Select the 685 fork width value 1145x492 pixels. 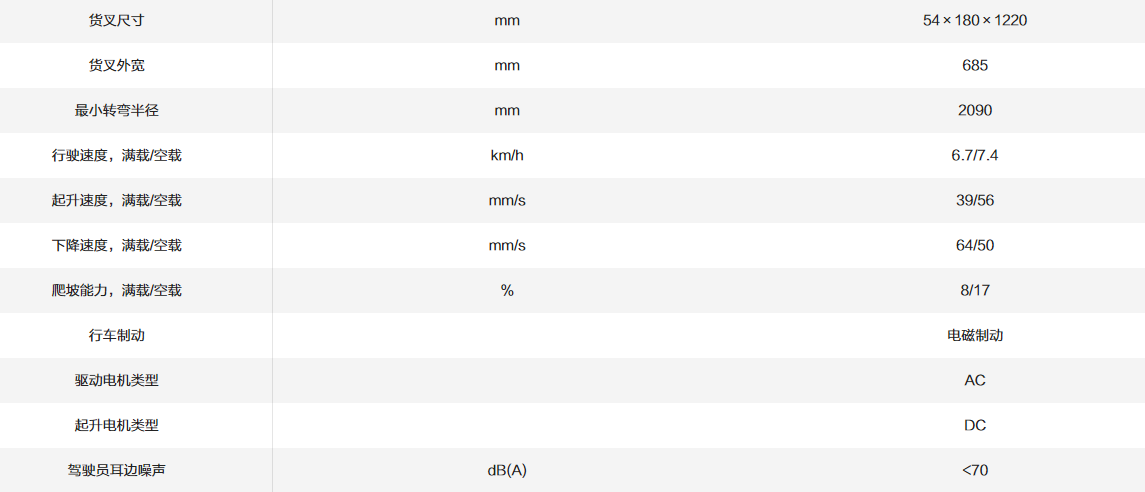[x=975, y=65]
